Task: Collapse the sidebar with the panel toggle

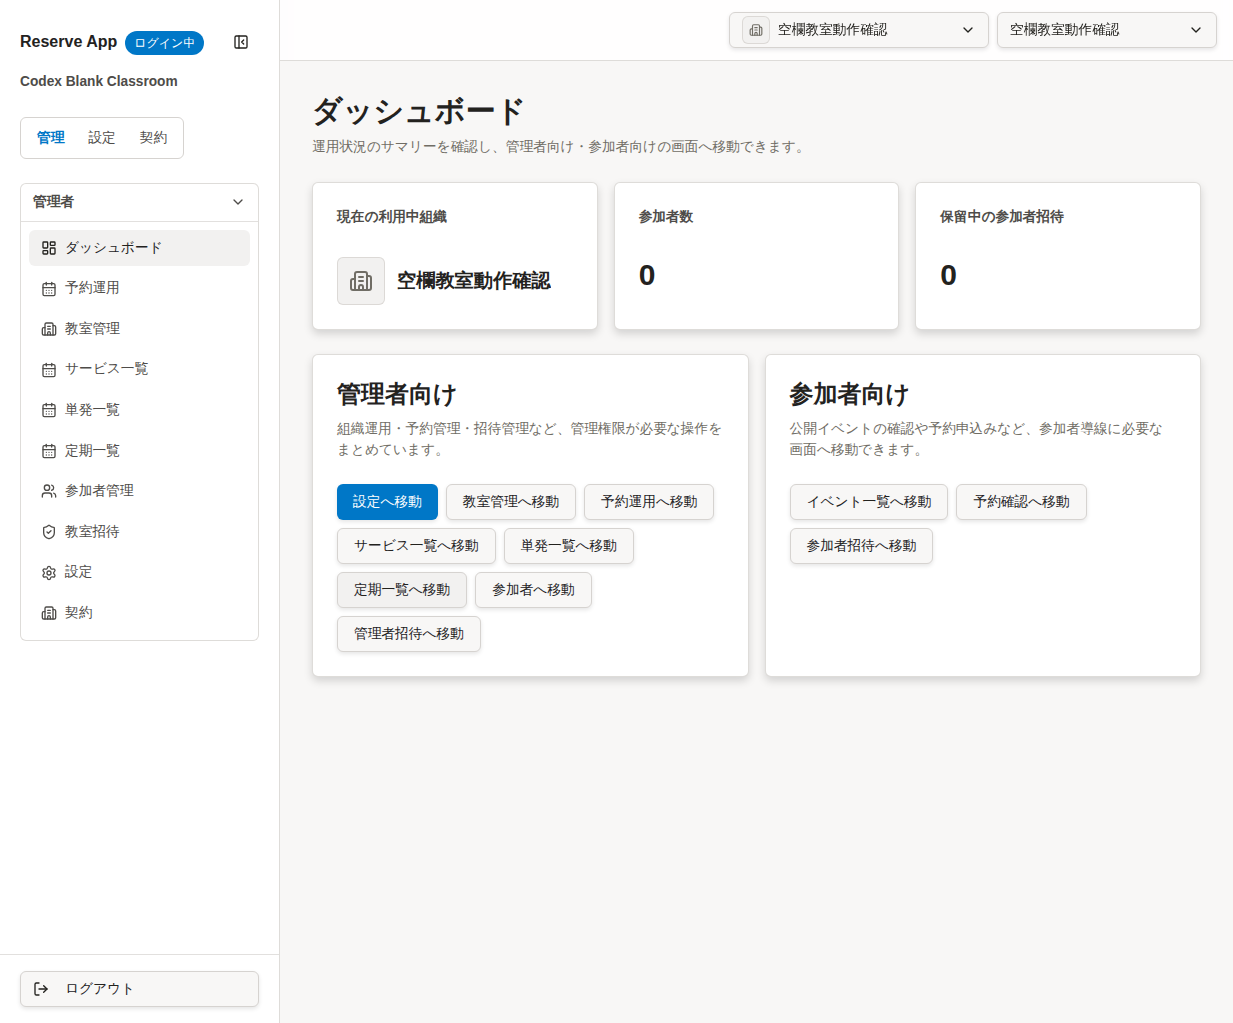Action: coord(241,42)
